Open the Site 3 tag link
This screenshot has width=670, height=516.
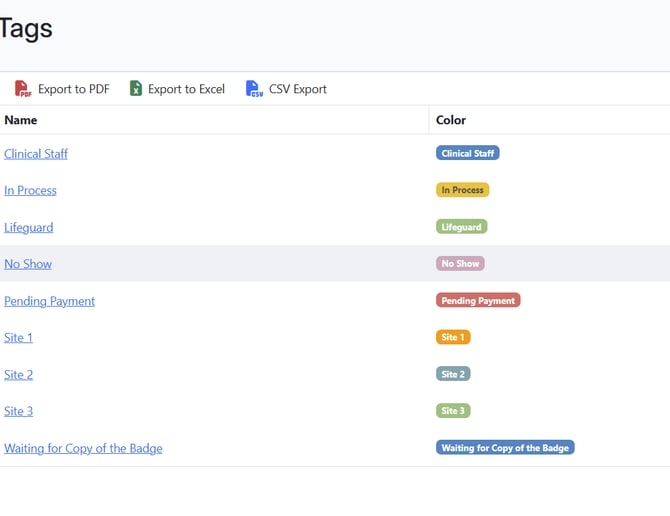tap(18, 411)
